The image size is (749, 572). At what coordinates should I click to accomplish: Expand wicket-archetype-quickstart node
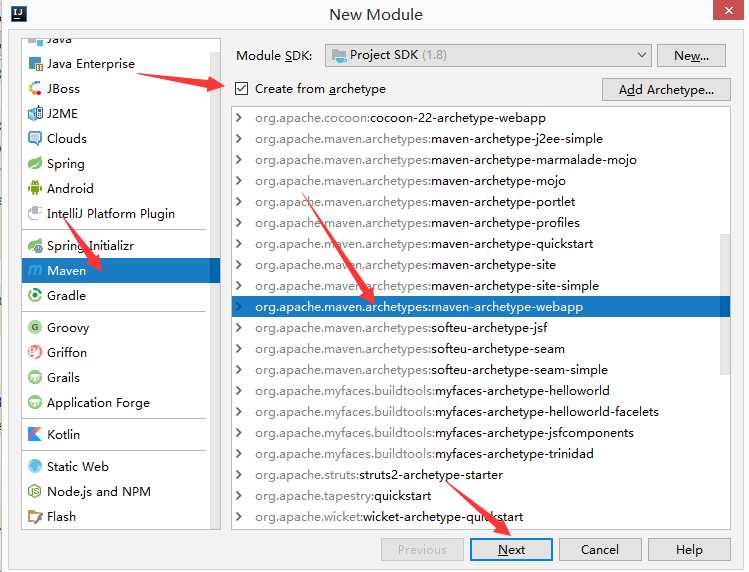coord(239,517)
